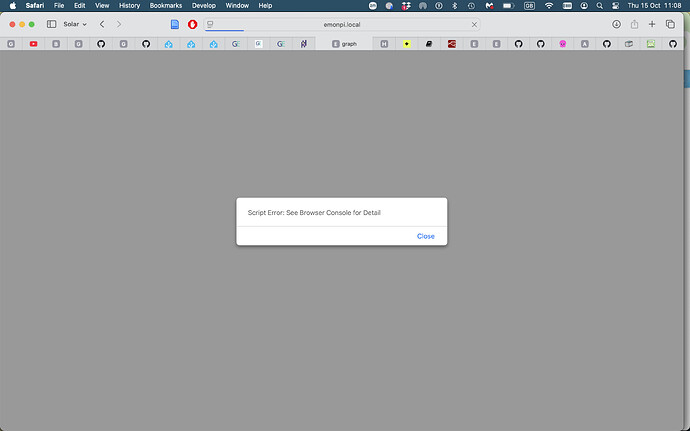This screenshot has width=690, height=431.
Task: Open the Solar tab group dropdown
Action: tap(75, 24)
